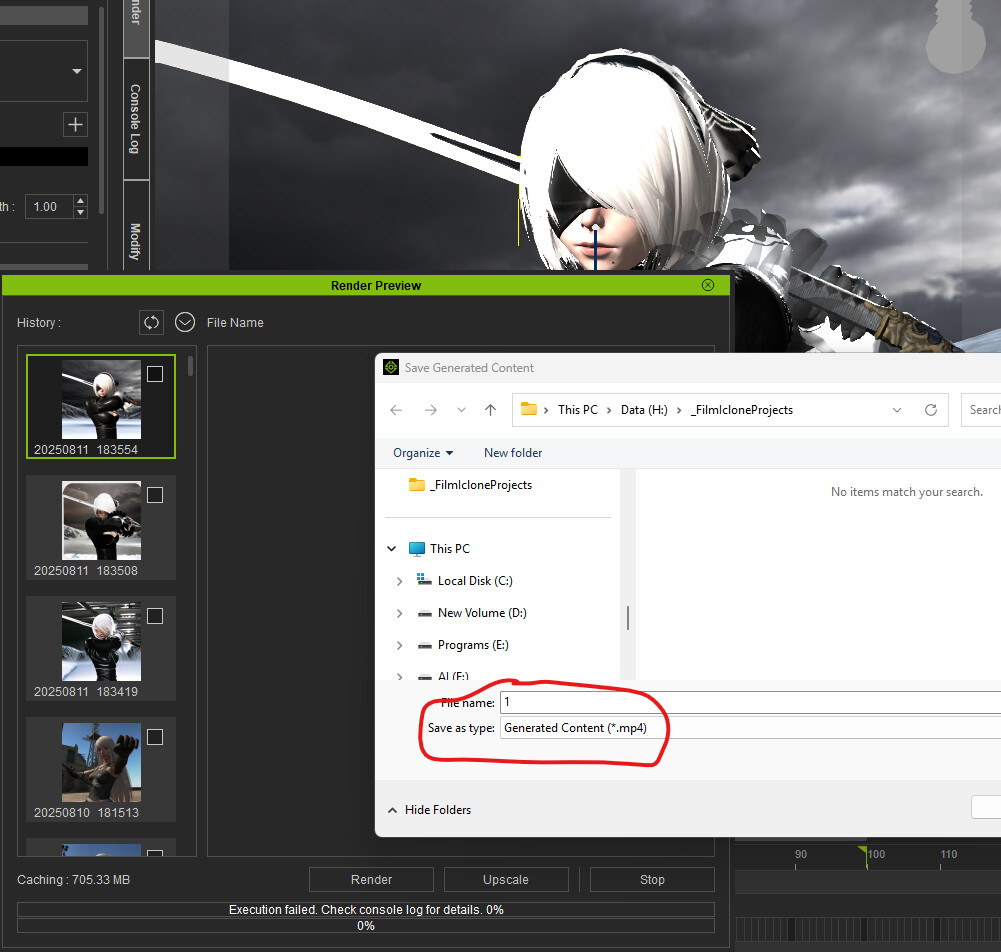Viewport: 1001px width, 952px height.
Task: Open recent locations dropdown chevron
Action: click(461, 410)
